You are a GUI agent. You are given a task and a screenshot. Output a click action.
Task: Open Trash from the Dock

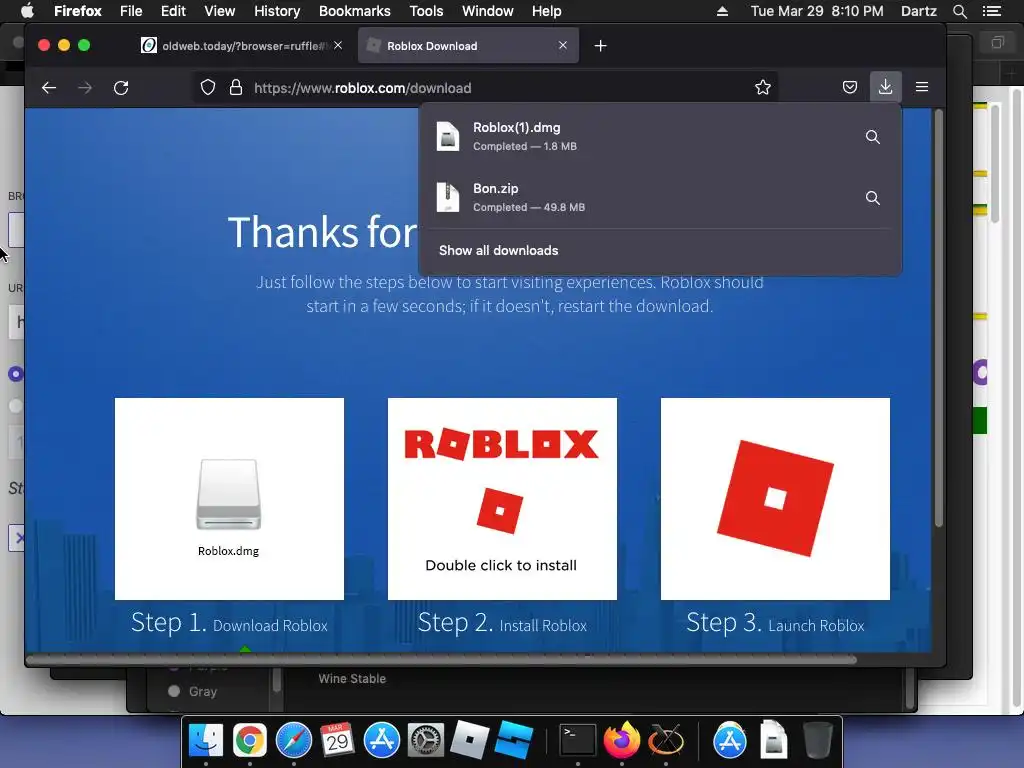click(818, 740)
